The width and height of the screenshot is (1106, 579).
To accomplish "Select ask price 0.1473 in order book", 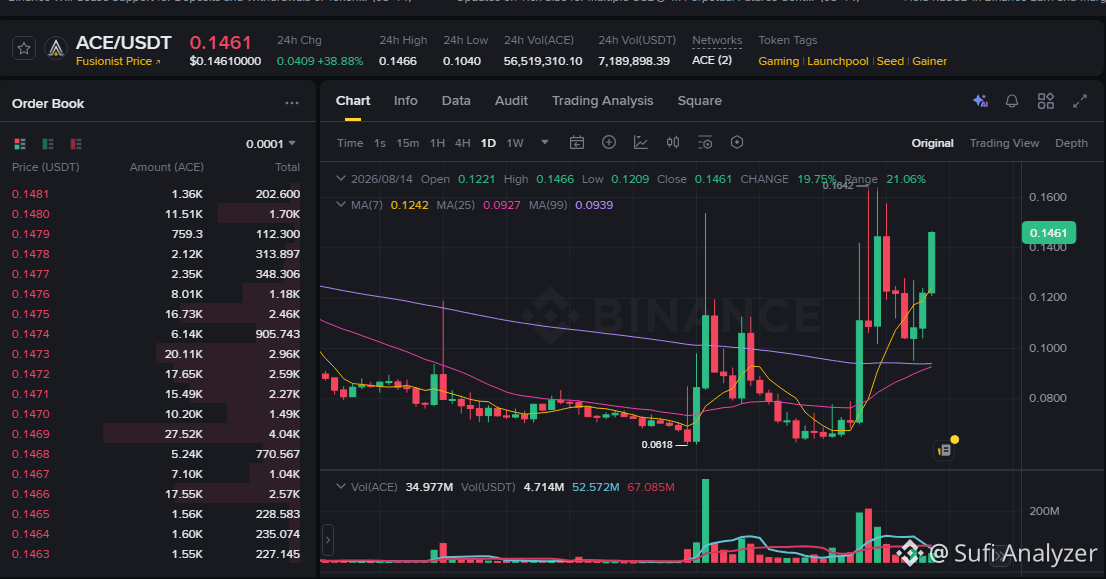I will click(30, 354).
